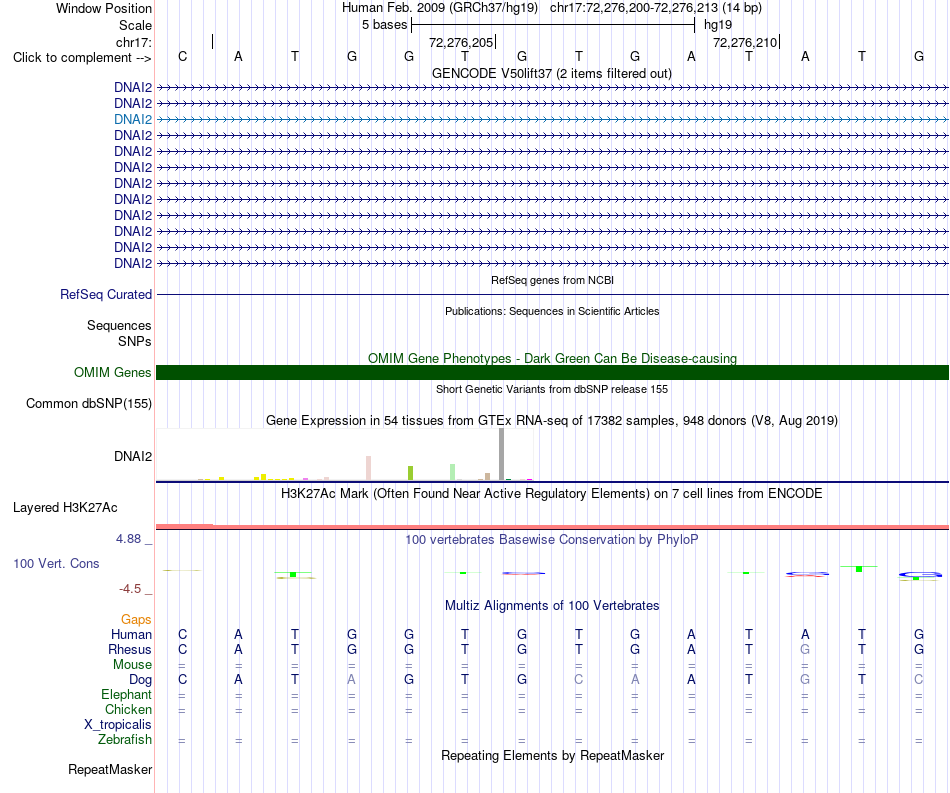Click the hg19 label beside scale bar
The width and height of the screenshot is (950, 793).
[718, 25]
